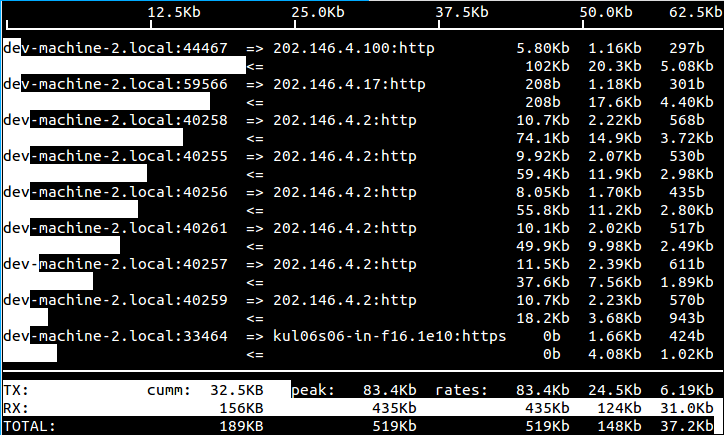Click the 50.0Kb scale label
The width and height of the screenshot is (724, 435).
(606, 12)
